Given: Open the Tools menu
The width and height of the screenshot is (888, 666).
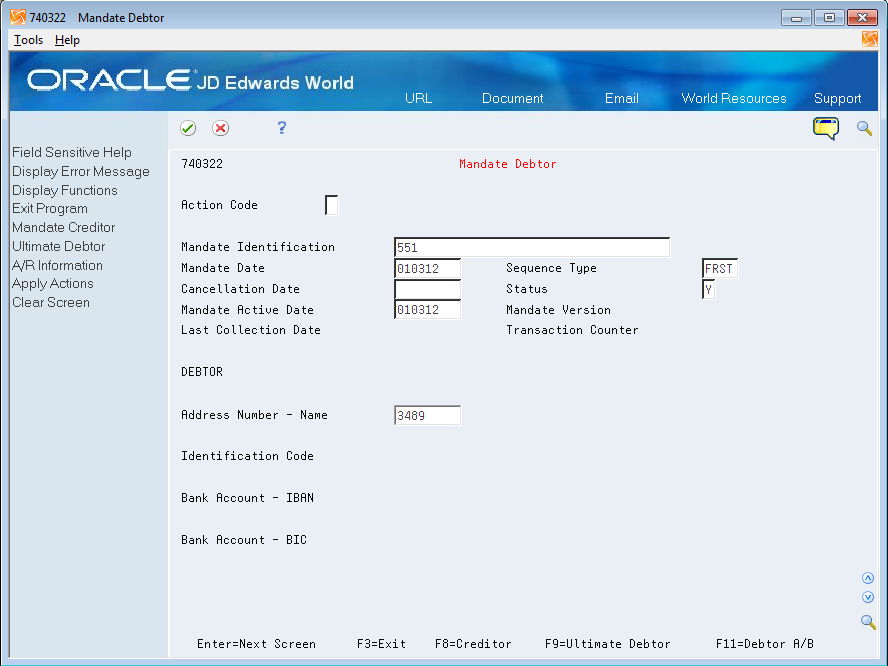Looking at the screenshot, I should (x=28, y=40).
